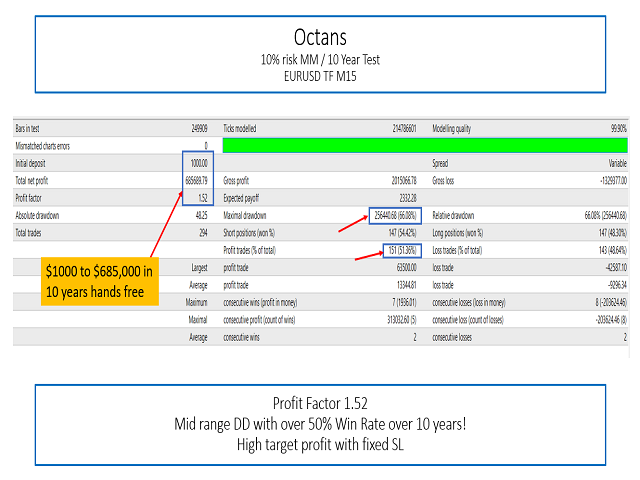
Task: Select the 143 (48.64%) loss trades value
Action: pyautogui.click(x=613, y=250)
